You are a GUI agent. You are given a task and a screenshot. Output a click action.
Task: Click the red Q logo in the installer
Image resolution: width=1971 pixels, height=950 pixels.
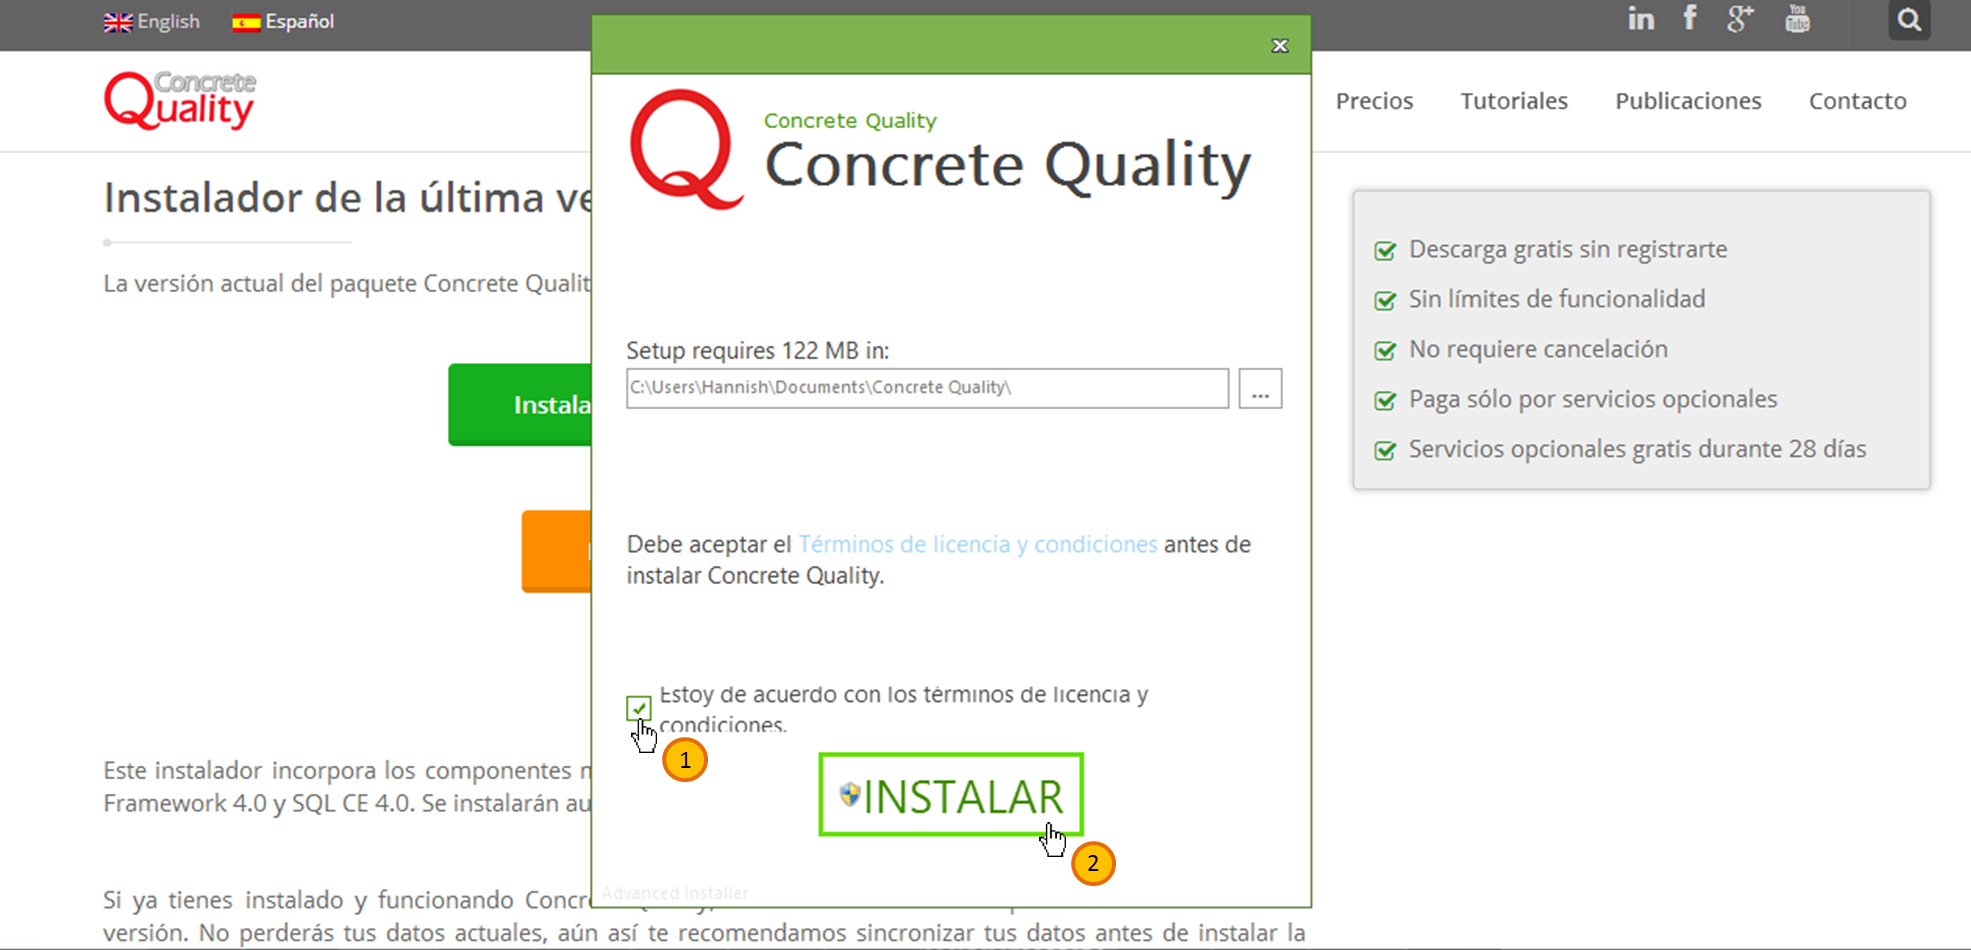(686, 150)
